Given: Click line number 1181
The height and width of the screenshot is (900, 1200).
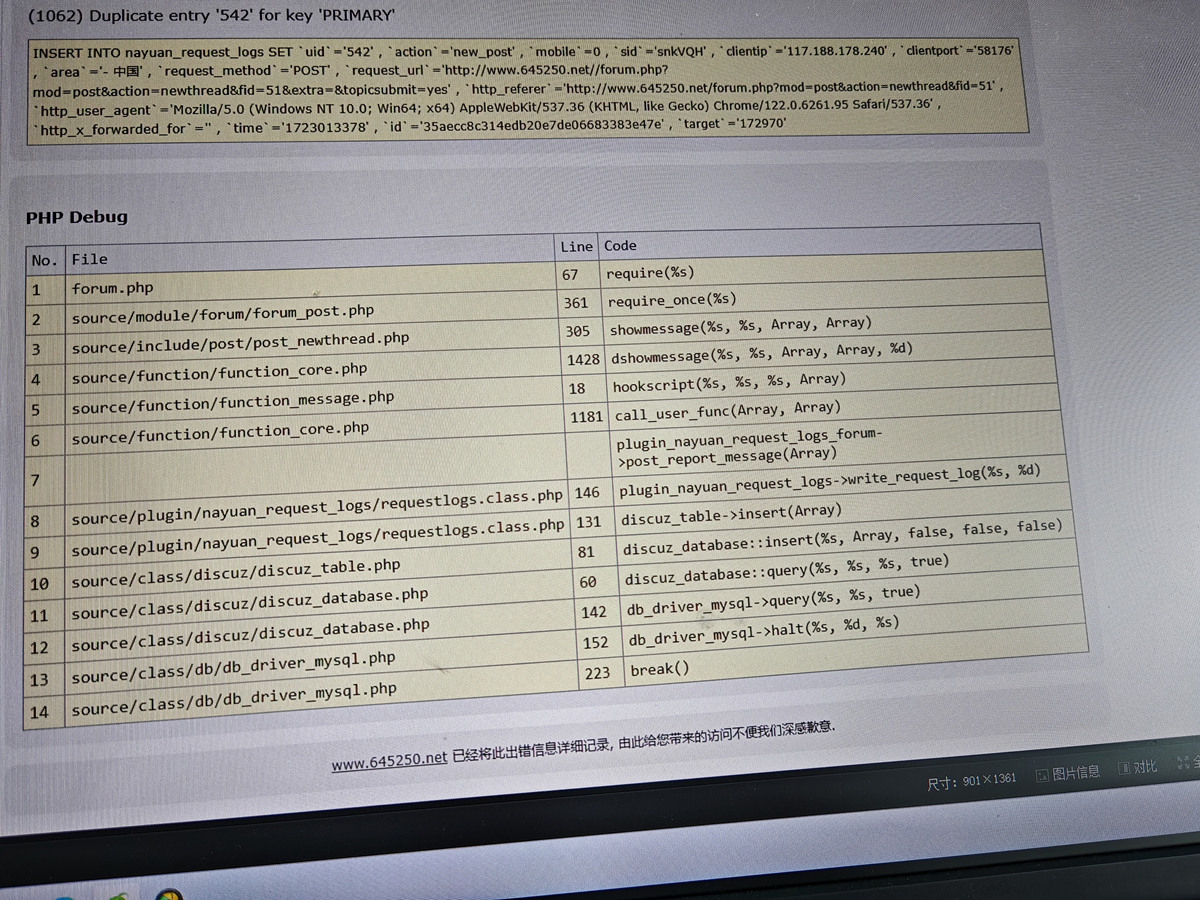Looking at the screenshot, I should tap(586, 416).
